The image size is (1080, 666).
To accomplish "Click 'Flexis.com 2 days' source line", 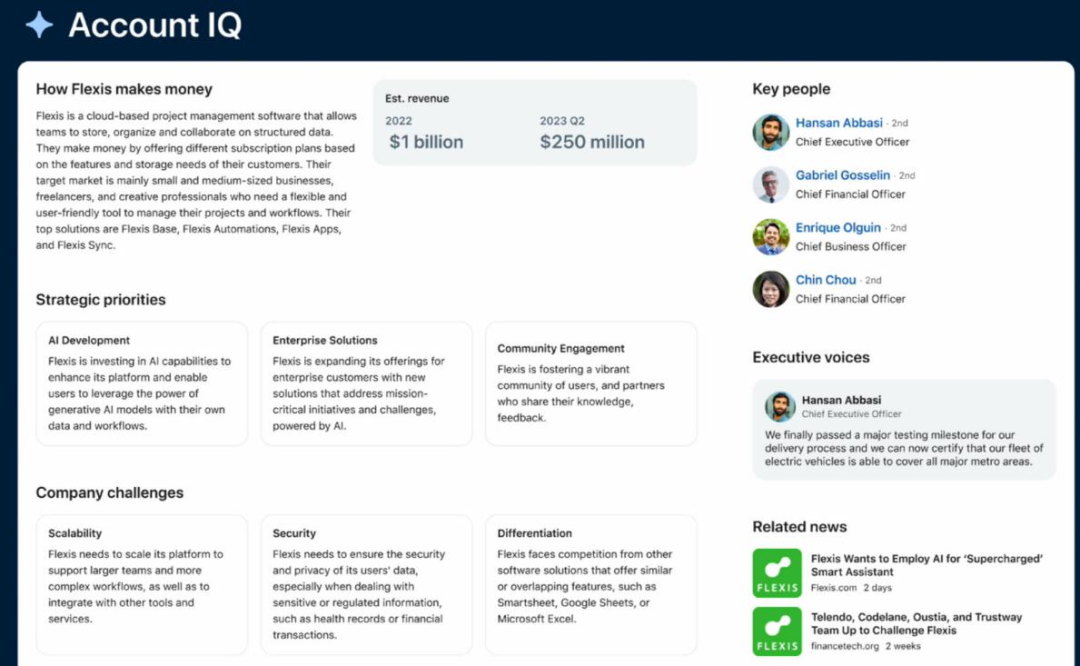I will tap(851, 588).
